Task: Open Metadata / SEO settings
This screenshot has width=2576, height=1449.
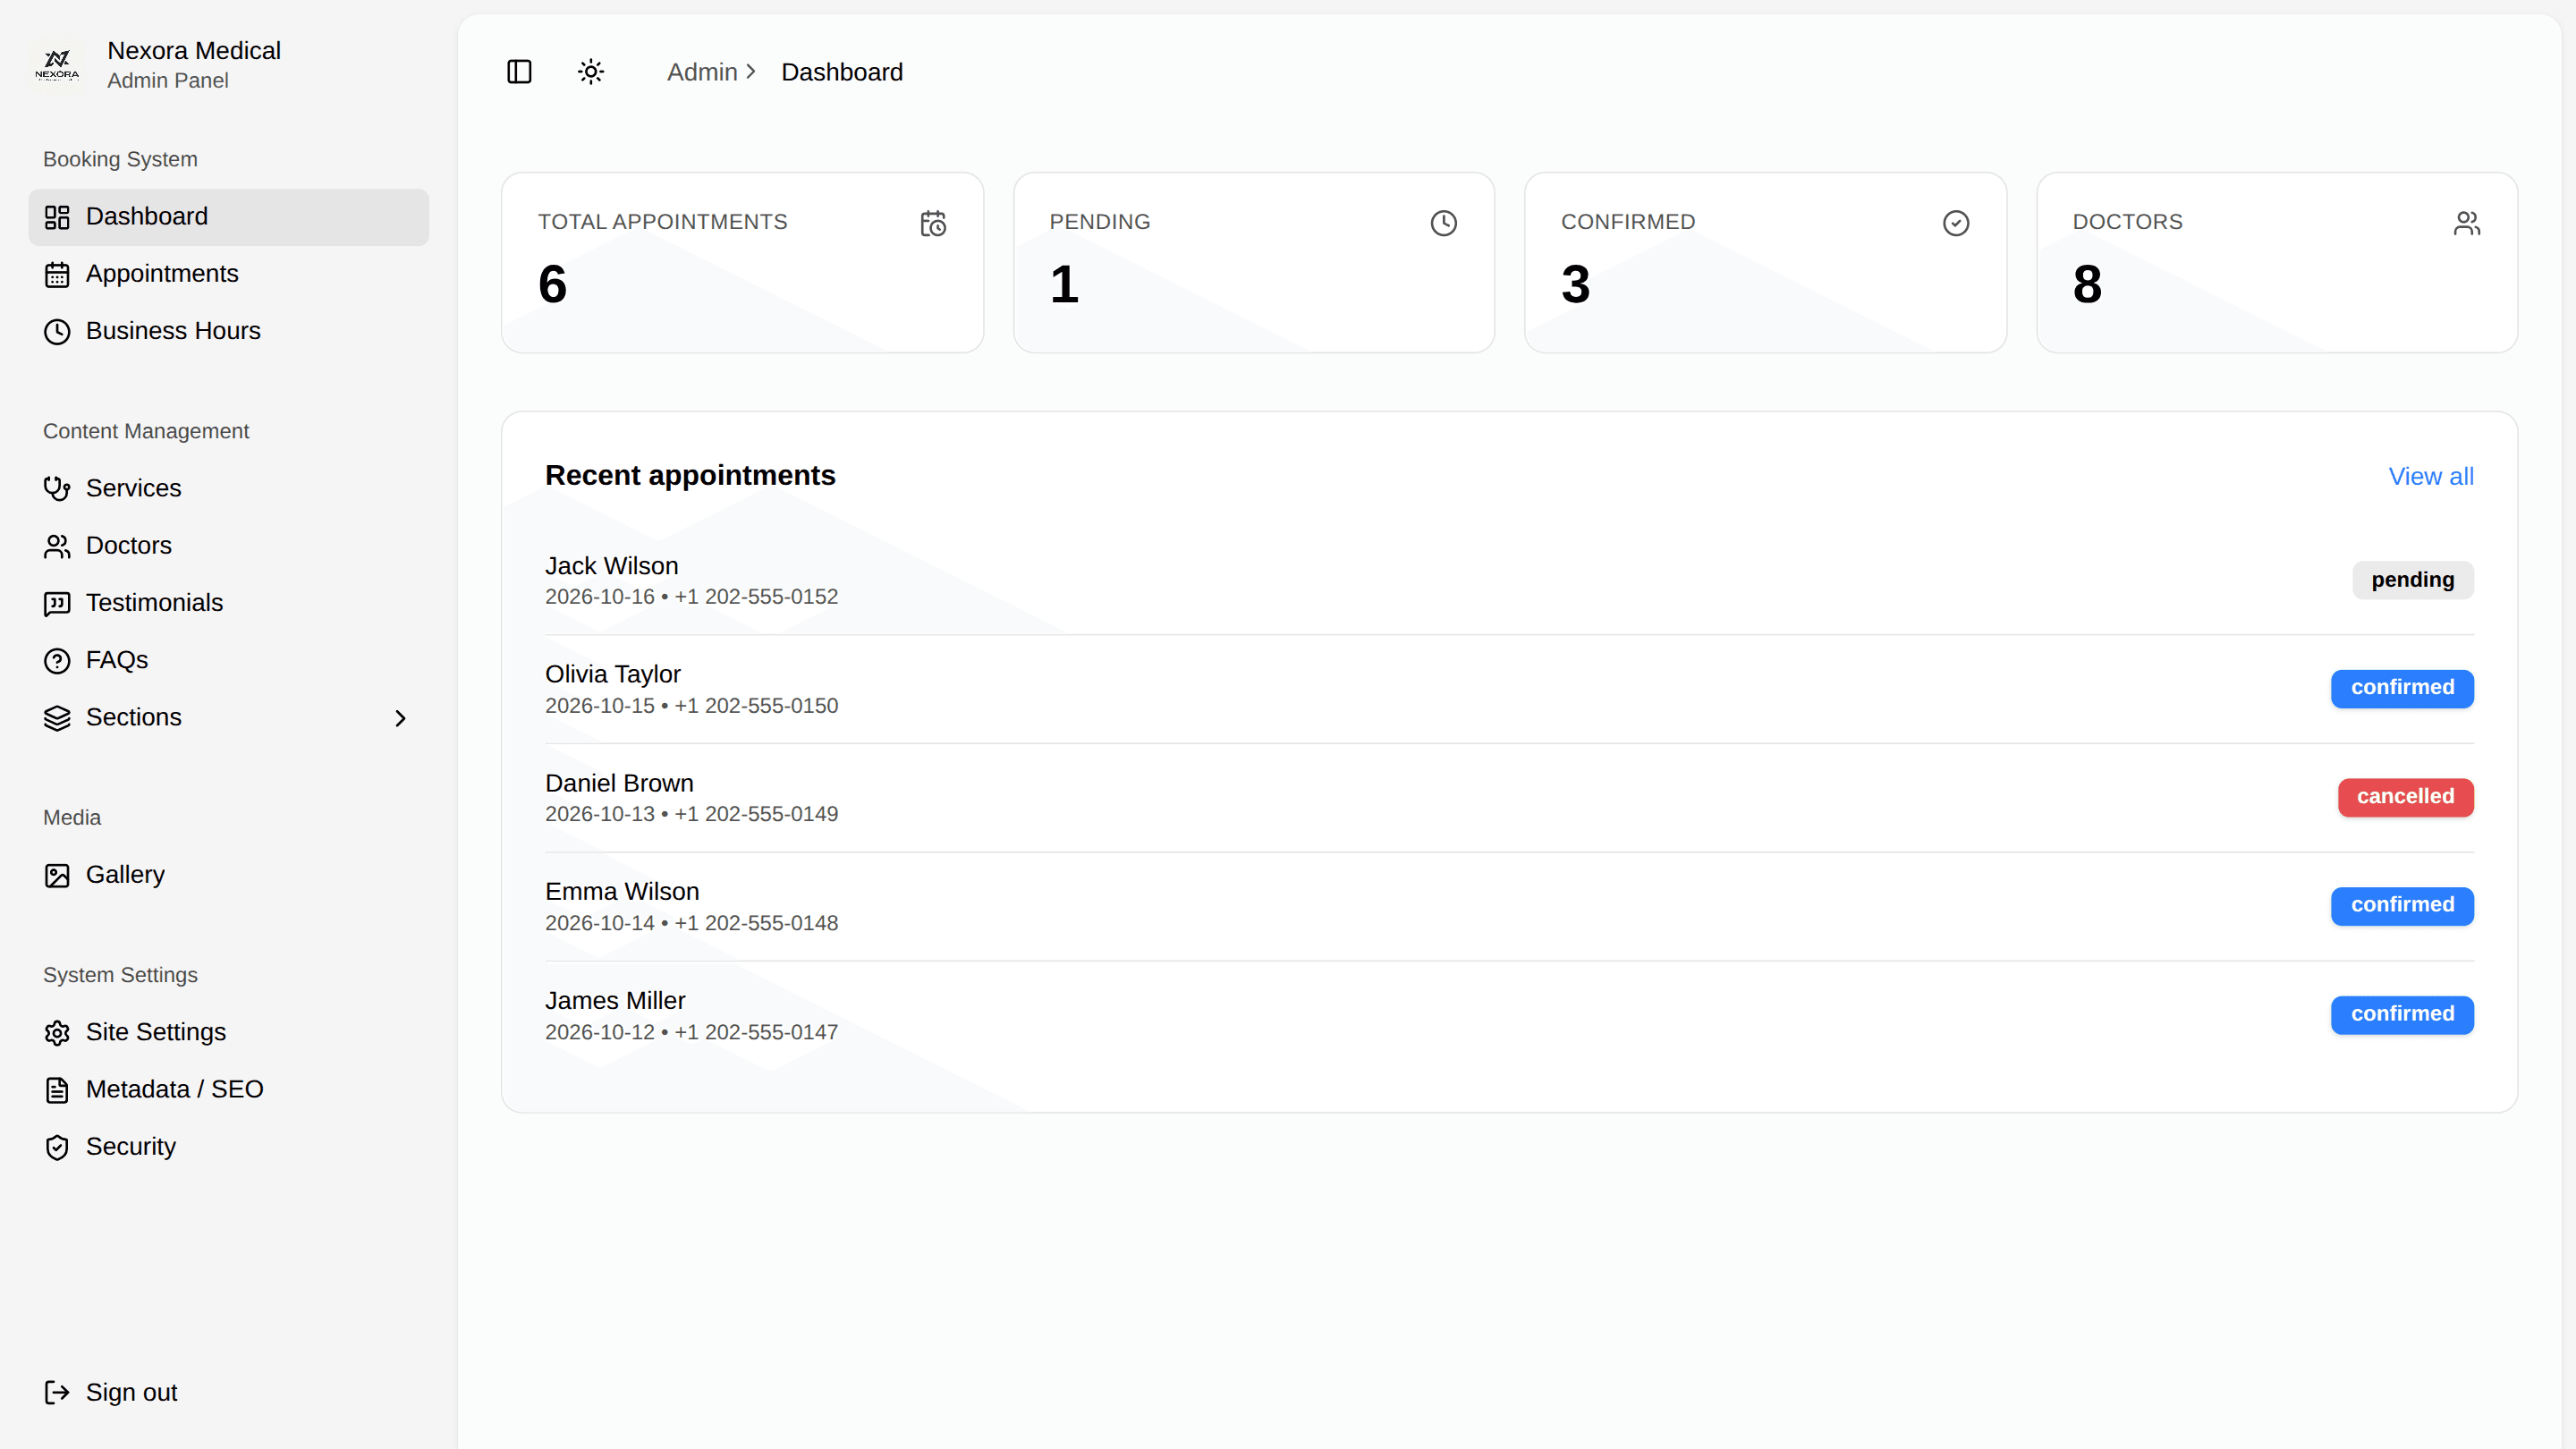Action: pos(229,1090)
